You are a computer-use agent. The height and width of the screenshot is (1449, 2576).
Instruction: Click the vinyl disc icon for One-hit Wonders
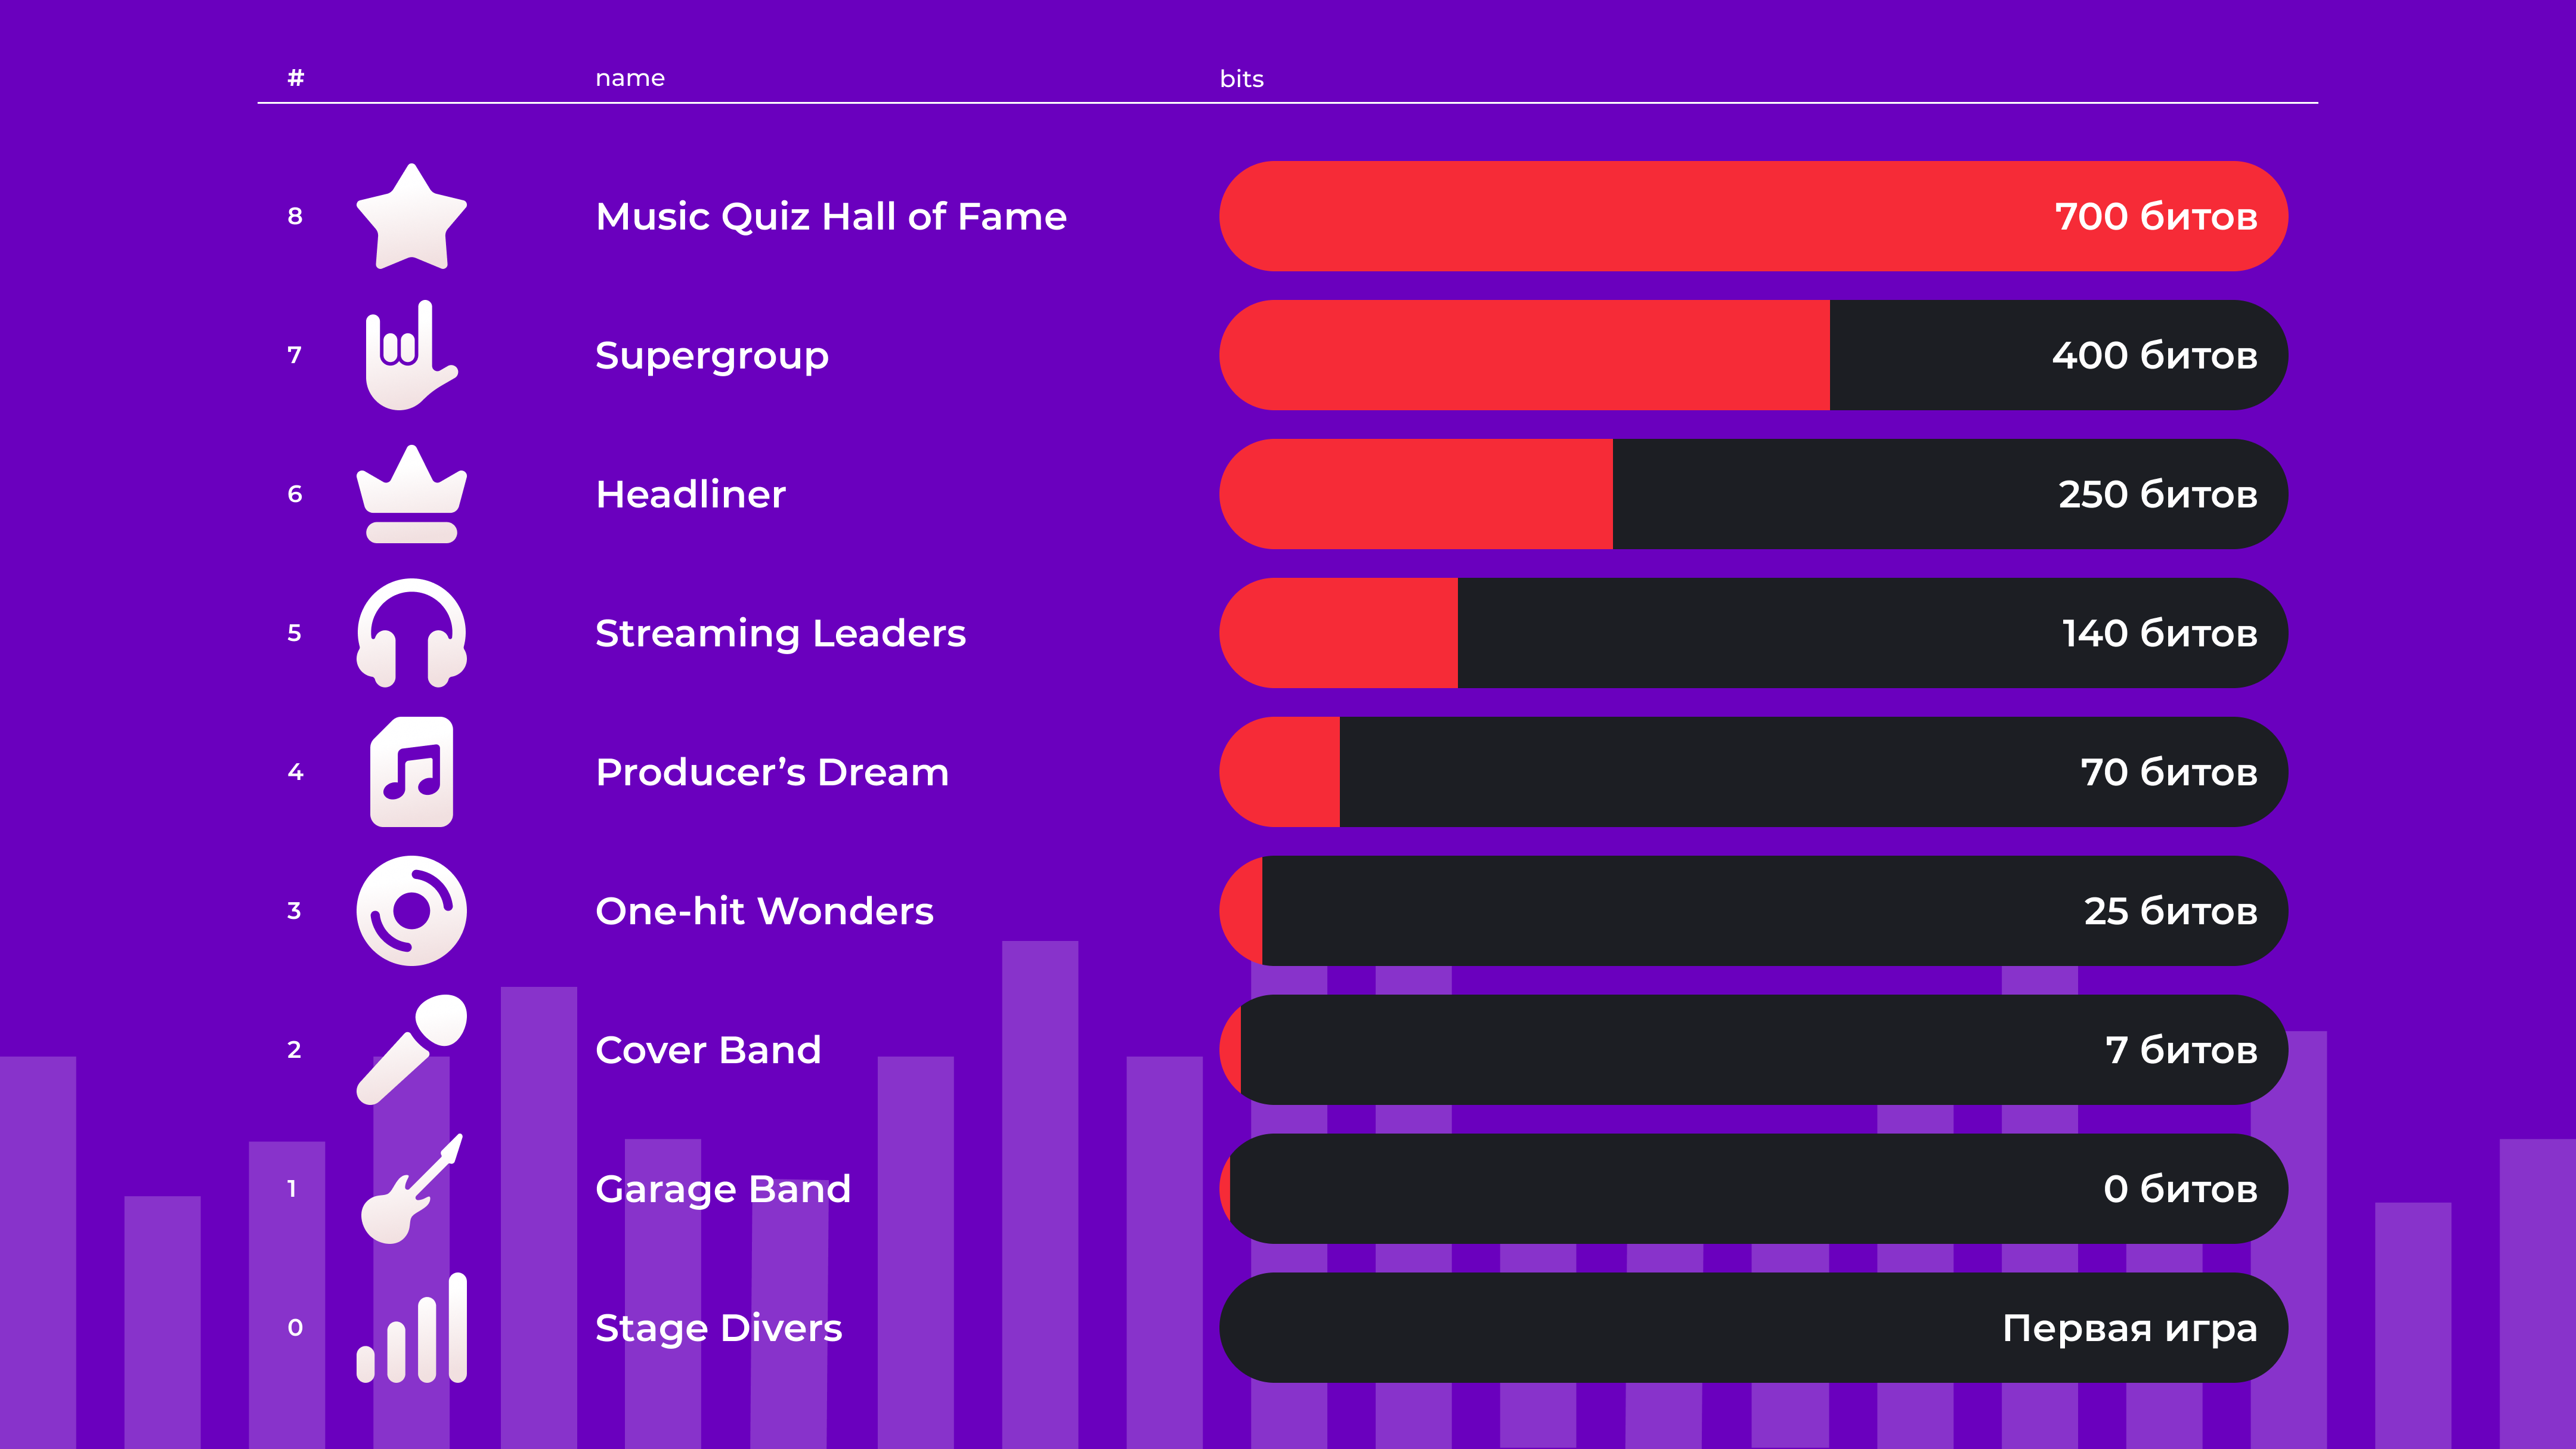tap(411, 911)
